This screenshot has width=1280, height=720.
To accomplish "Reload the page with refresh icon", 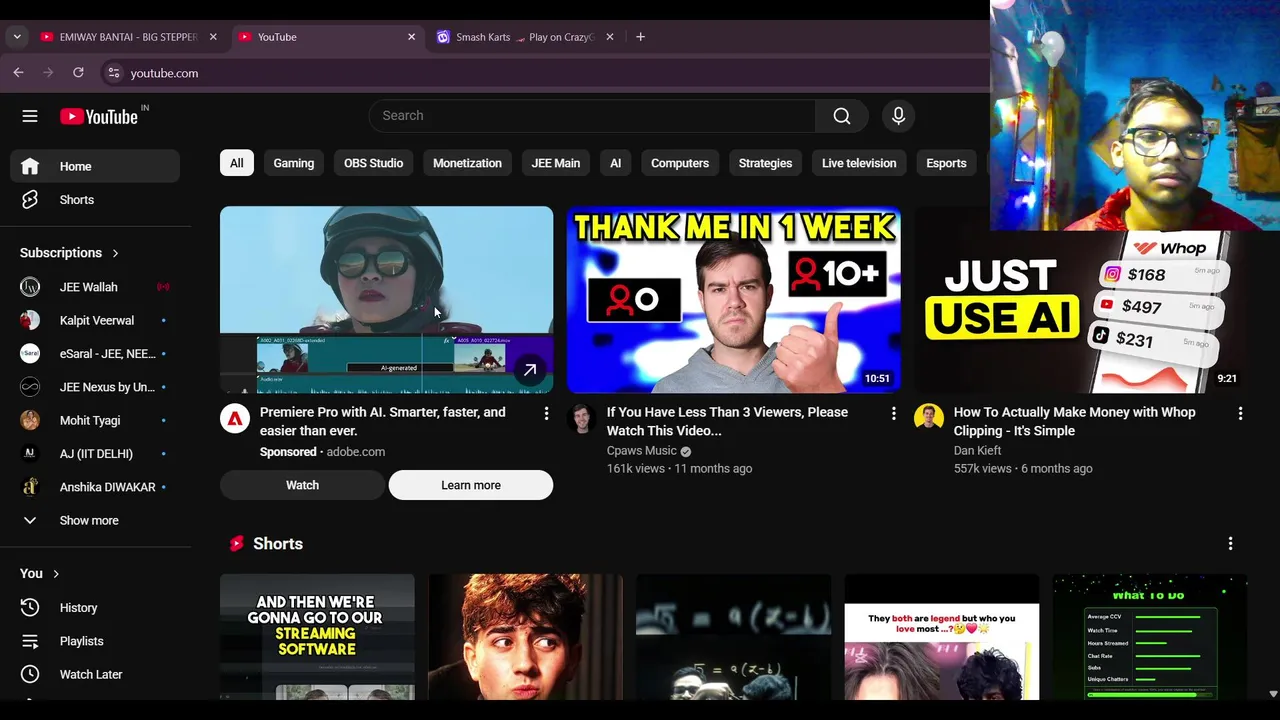I will (x=78, y=72).
